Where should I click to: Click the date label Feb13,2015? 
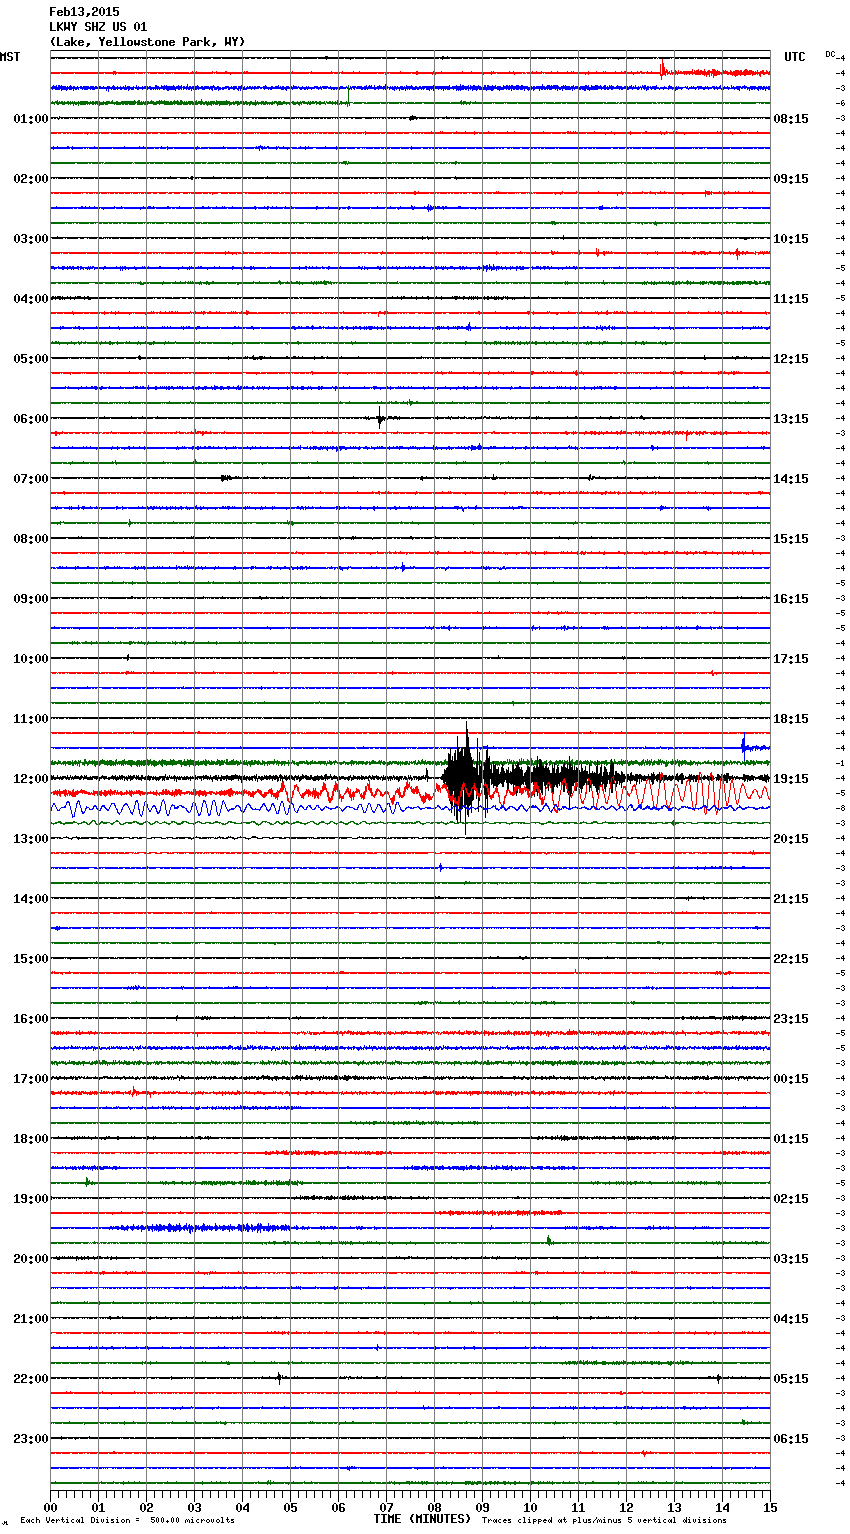pos(84,12)
